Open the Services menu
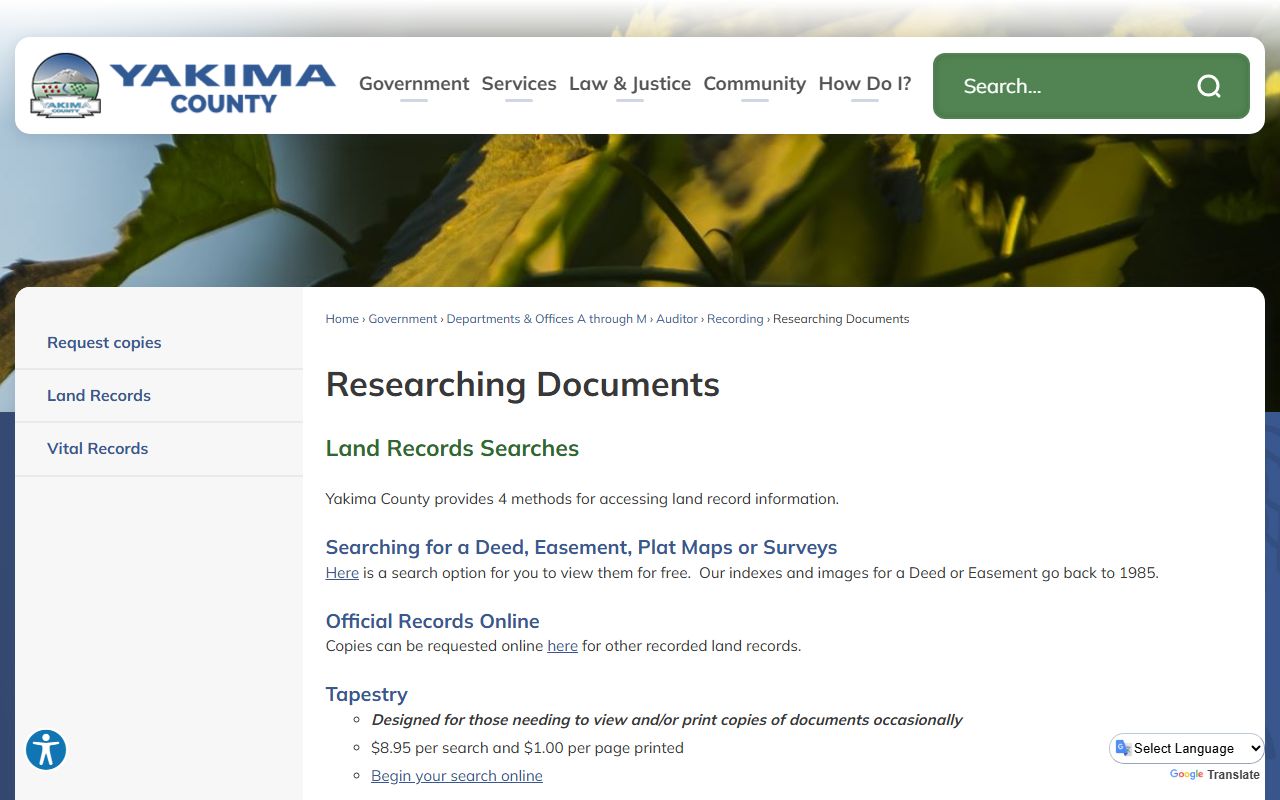 (x=519, y=84)
